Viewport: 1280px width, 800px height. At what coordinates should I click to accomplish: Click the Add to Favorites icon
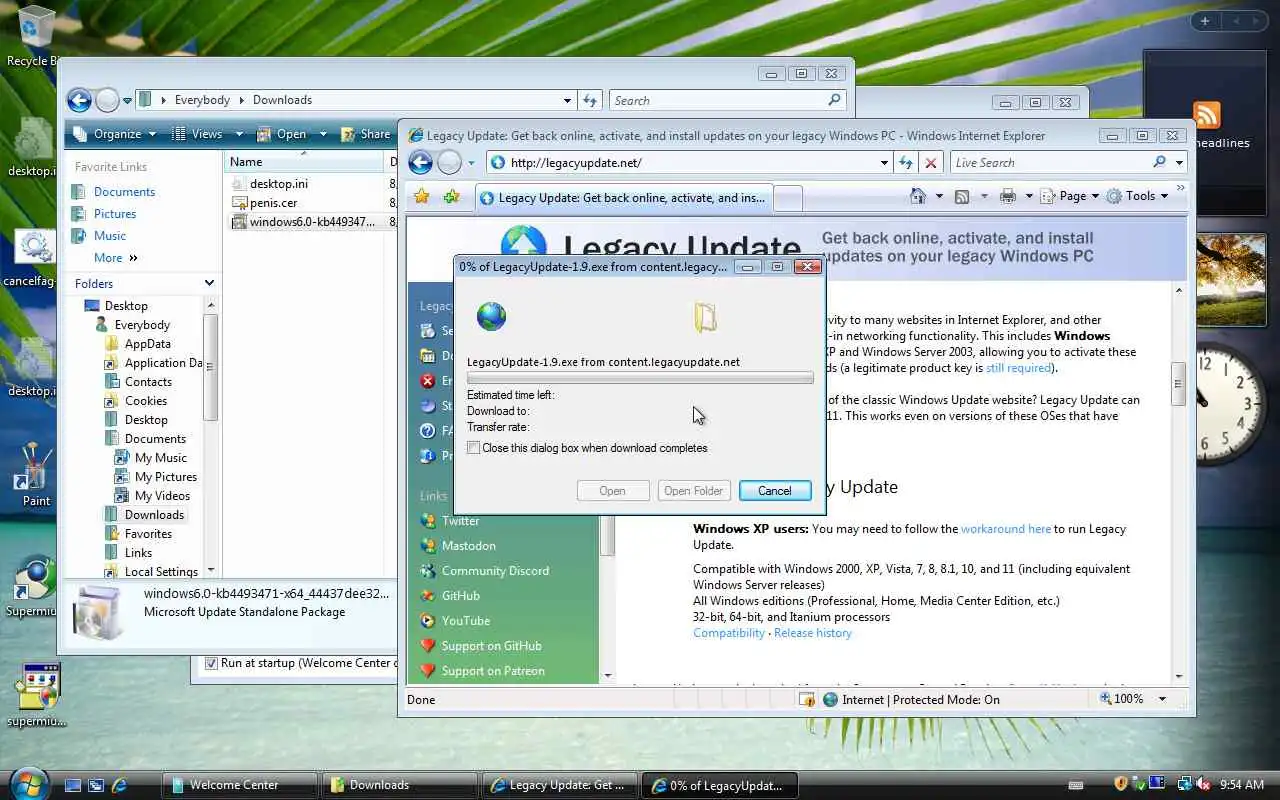451,197
